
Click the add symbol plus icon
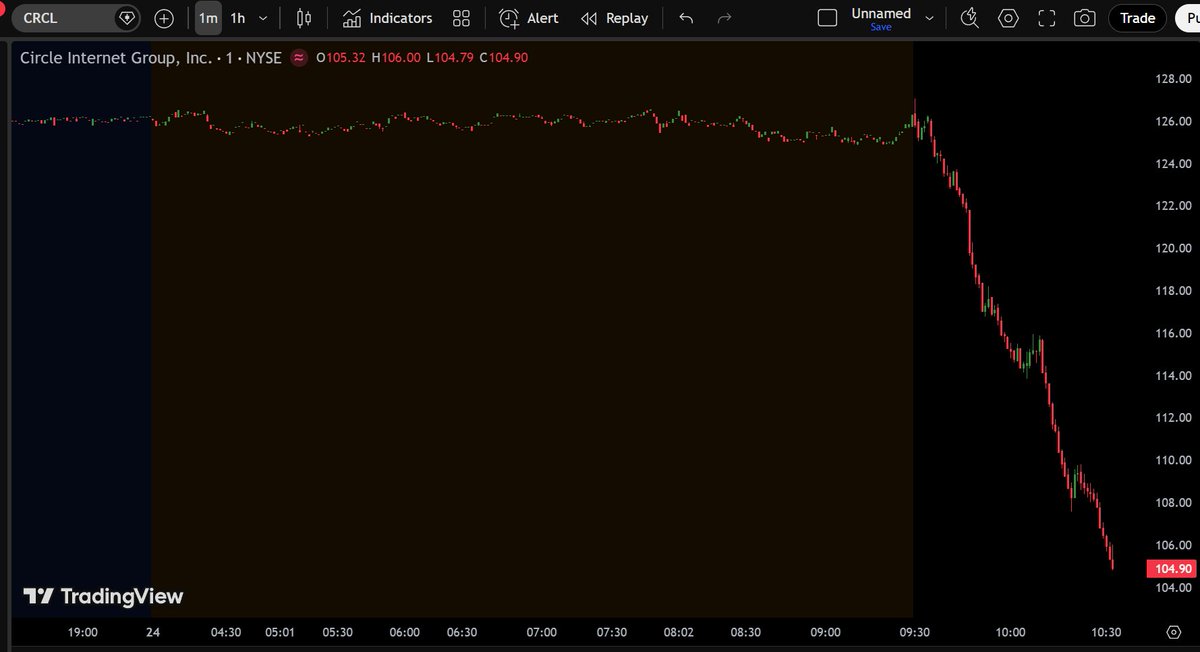[164, 18]
